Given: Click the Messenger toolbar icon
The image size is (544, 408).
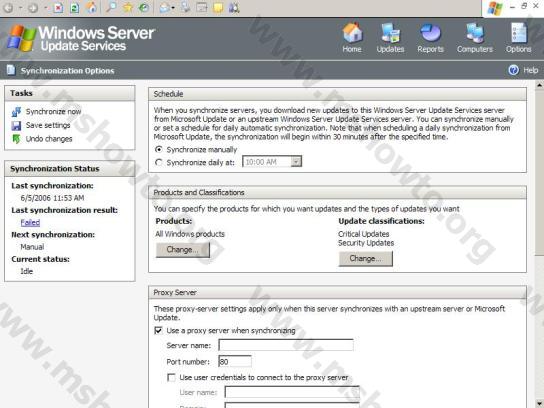Looking at the screenshot, I should point(234,7).
